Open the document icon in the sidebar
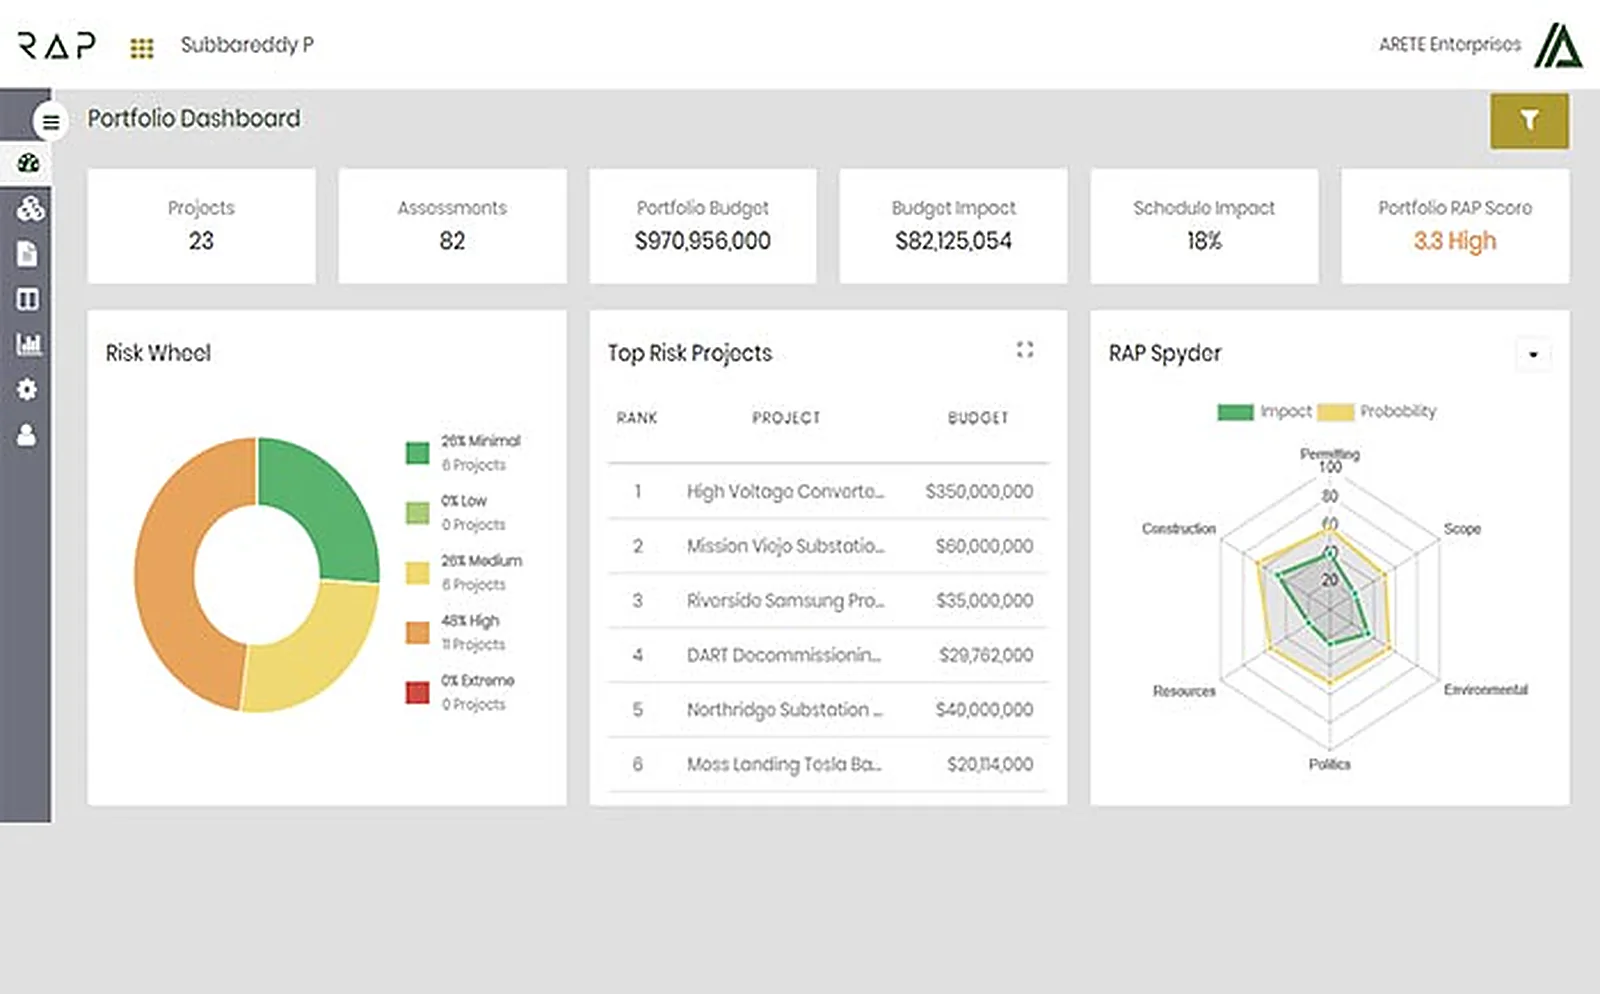1600x994 pixels. tap(27, 254)
